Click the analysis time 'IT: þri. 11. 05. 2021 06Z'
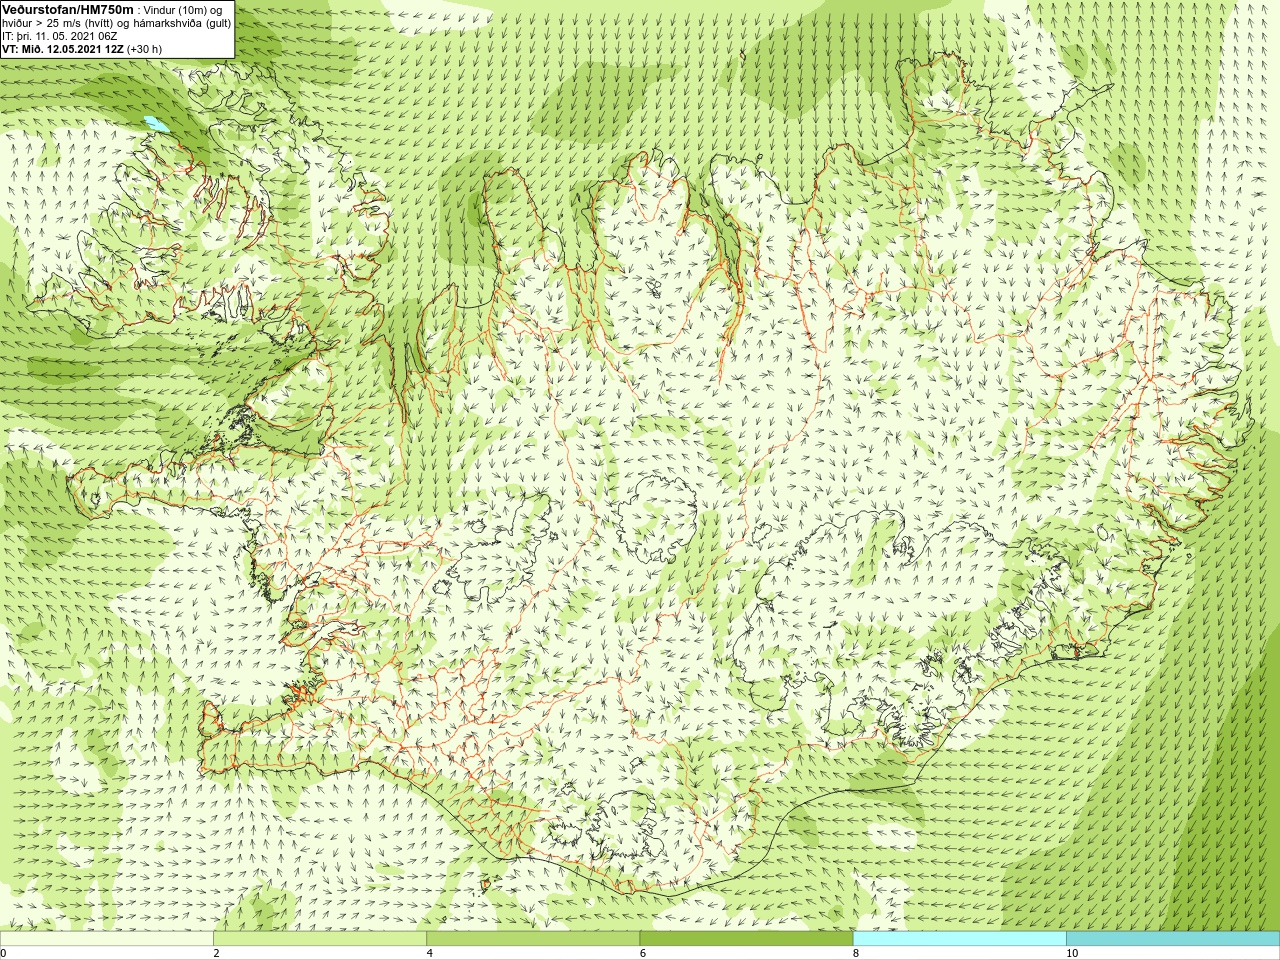 60,36
